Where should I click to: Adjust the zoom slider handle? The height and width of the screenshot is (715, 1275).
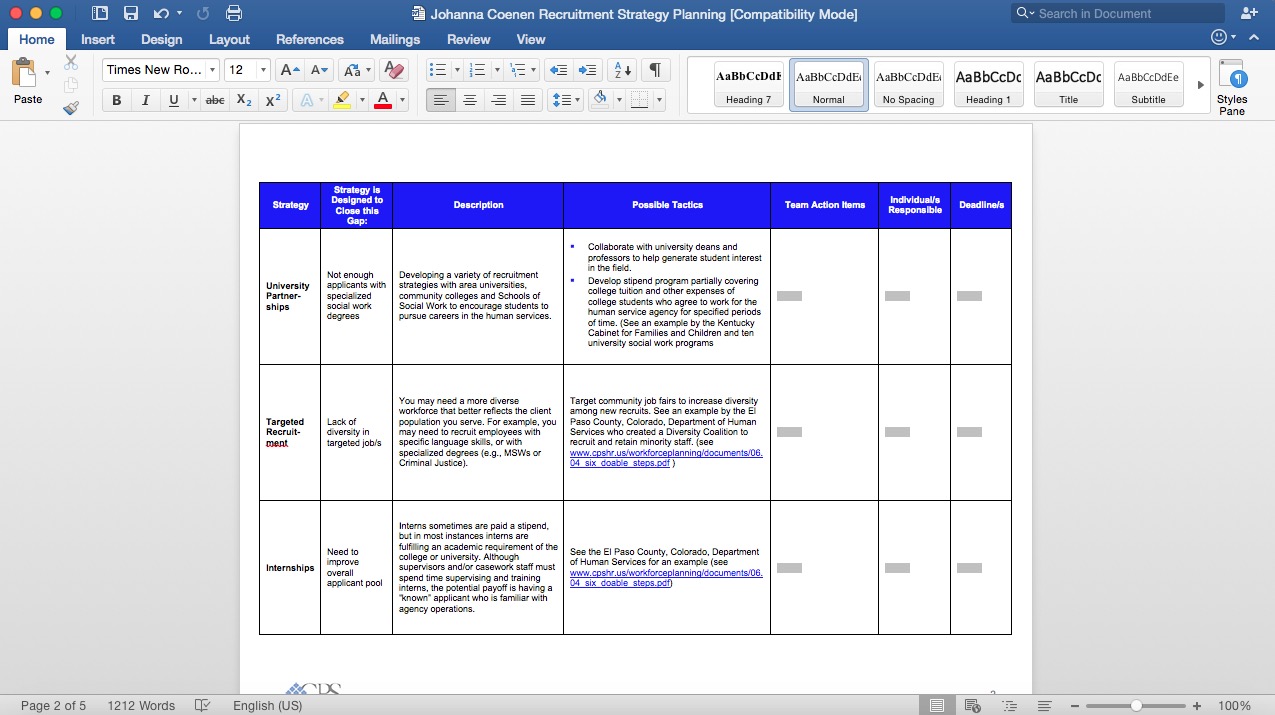coord(1137,705)
